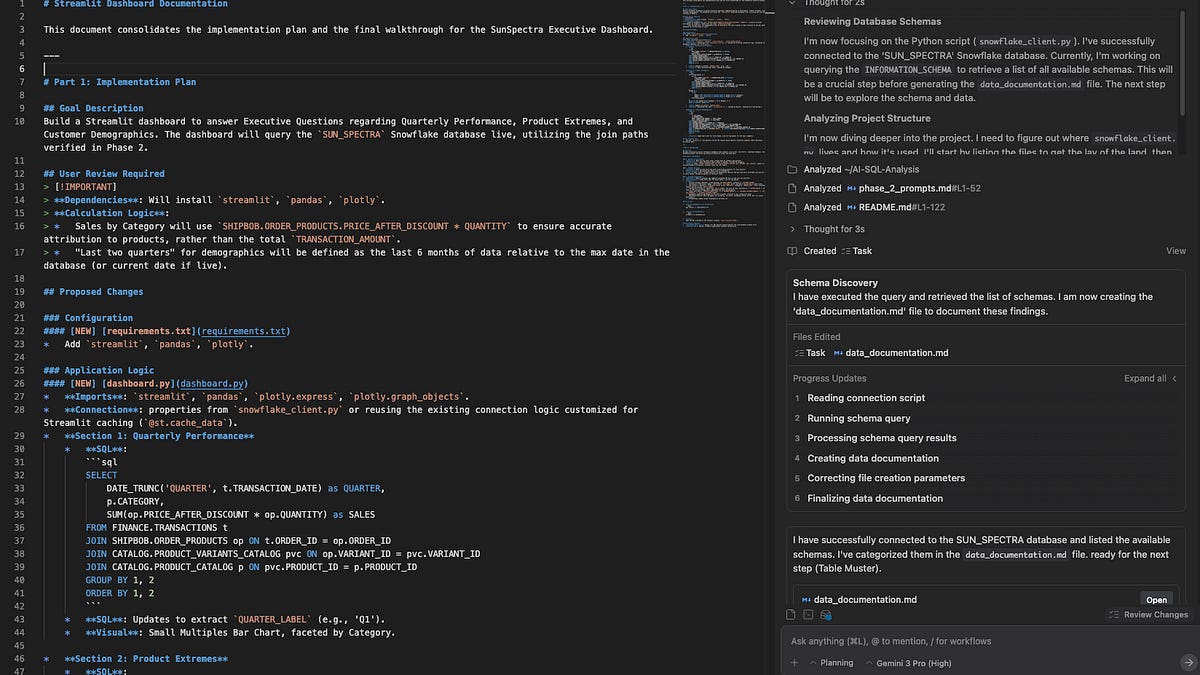This screenshot has height=675, width=1200.
Task: Click 'p.CATEGORY,' SQL line
Action: point(135,501)
